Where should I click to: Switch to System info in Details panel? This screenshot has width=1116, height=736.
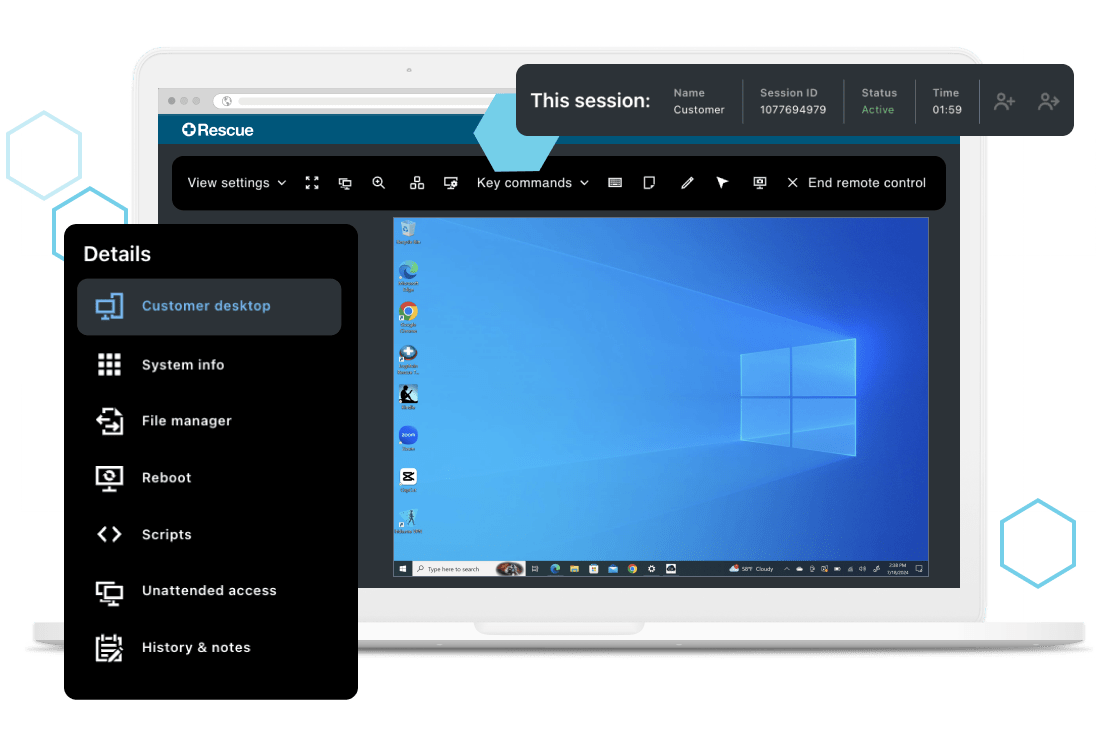tap(183, 364)
